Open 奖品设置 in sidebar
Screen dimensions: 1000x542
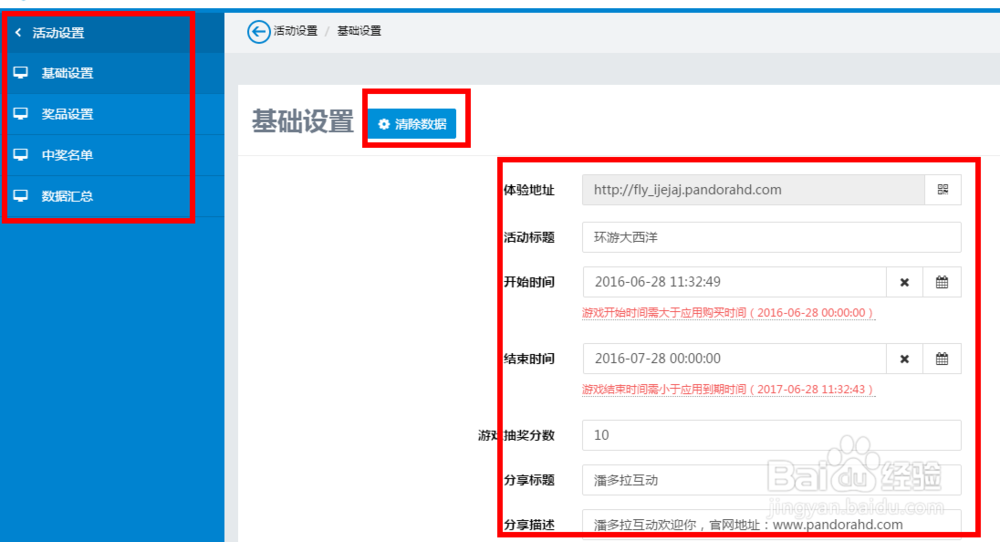(x=112, y=114)
